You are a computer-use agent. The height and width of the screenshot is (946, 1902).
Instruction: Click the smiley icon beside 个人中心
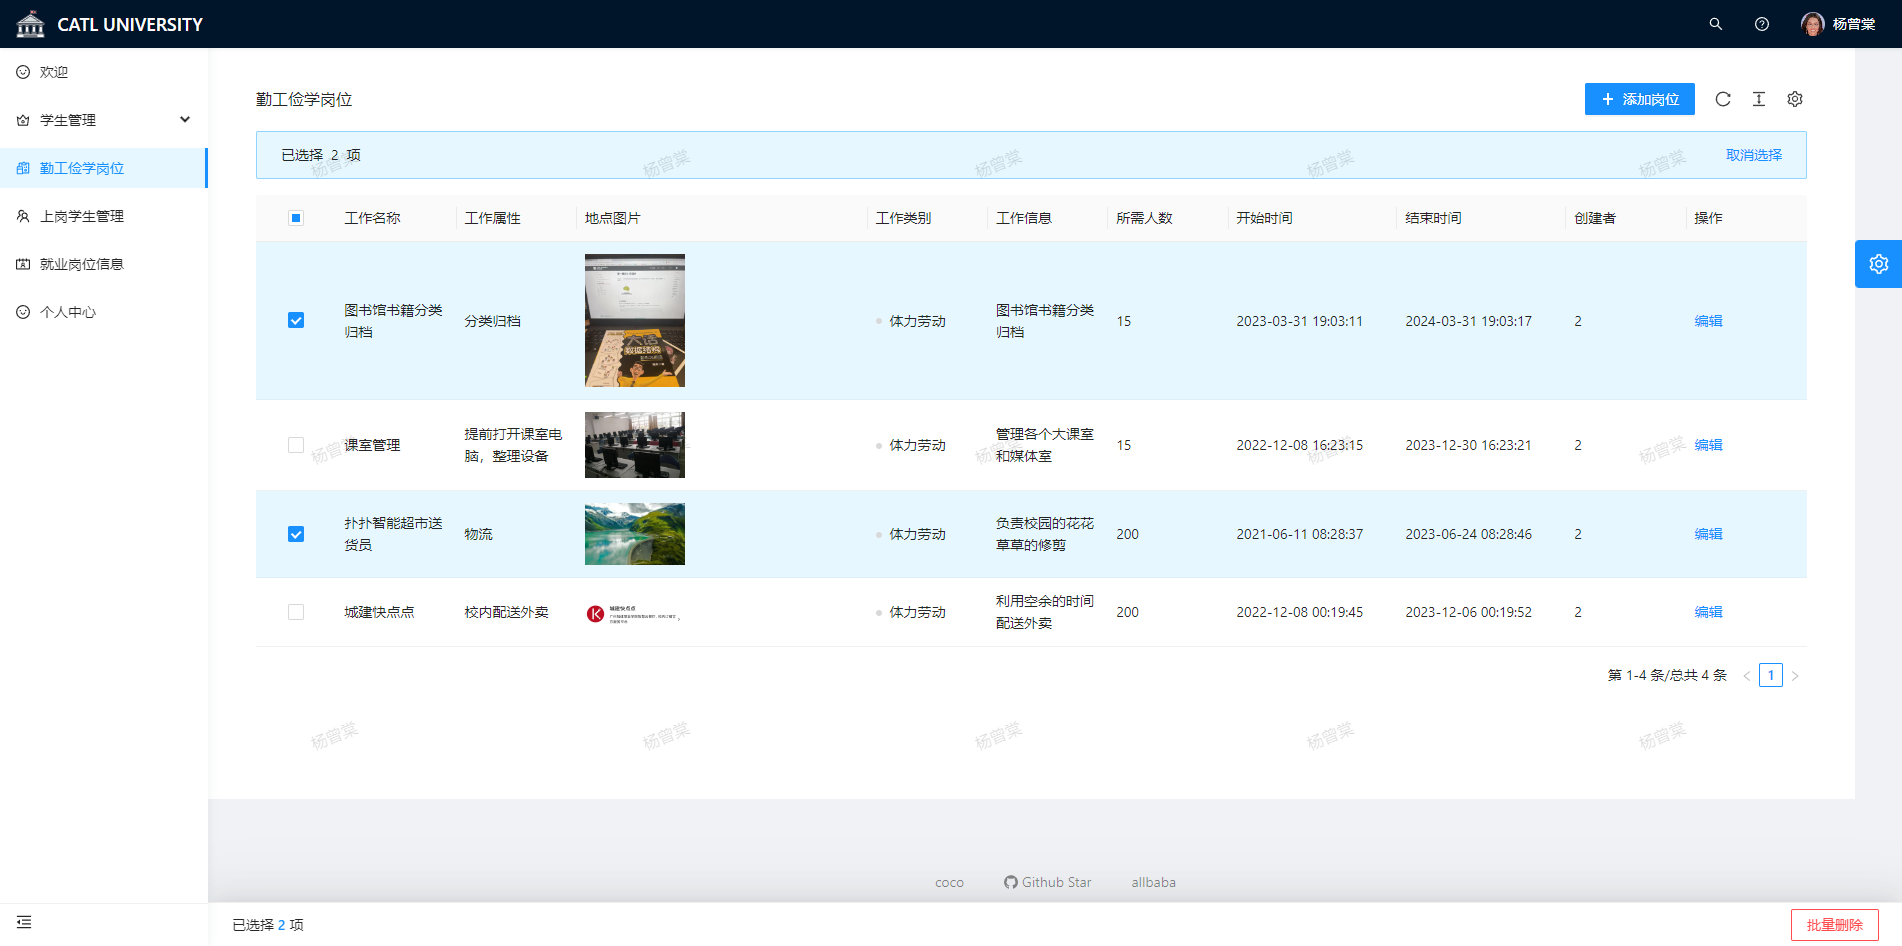coord(23,312)
